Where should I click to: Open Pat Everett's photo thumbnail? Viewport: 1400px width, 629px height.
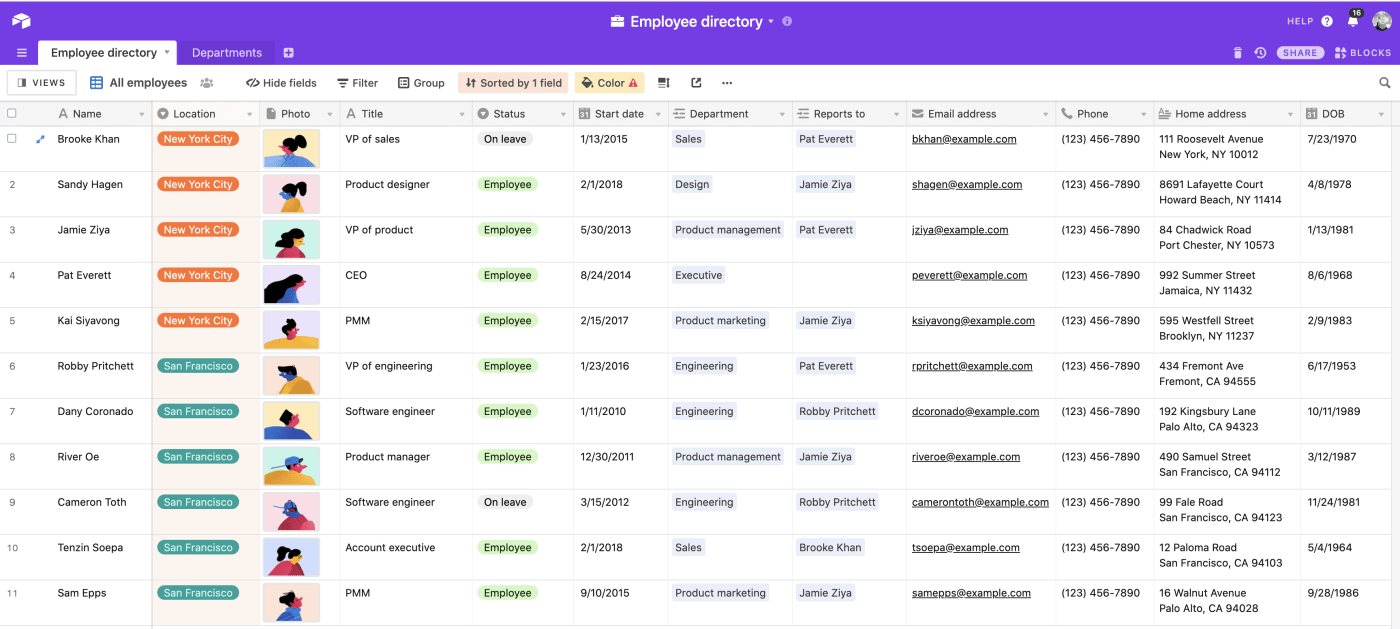click(x=291, y=284)
